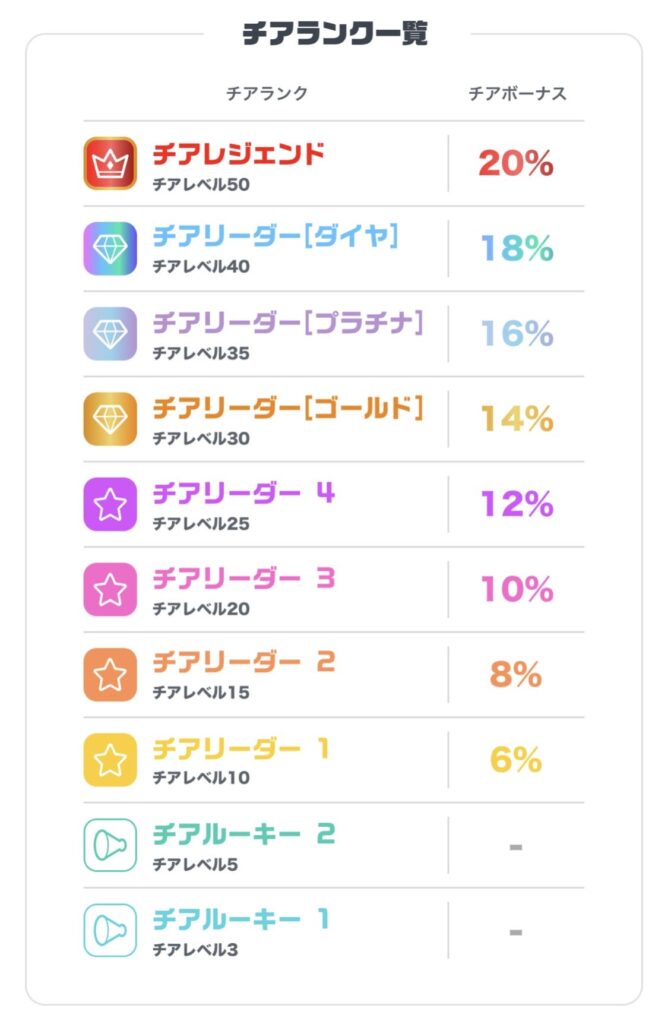Click the 12% purple bonus value
The image size is (668, 1024).
515,504
